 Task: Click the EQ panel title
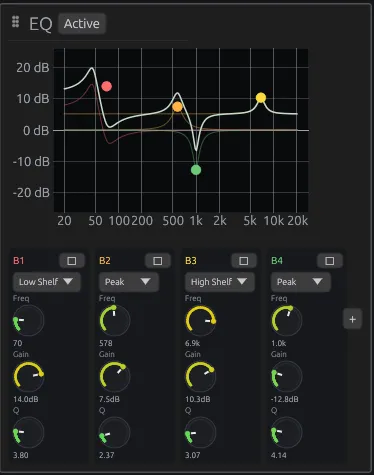41,24
